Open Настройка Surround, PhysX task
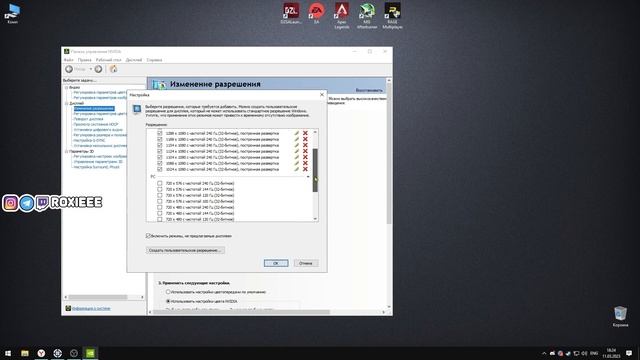This screenshot has height=360, width=640. pos(97,167)
